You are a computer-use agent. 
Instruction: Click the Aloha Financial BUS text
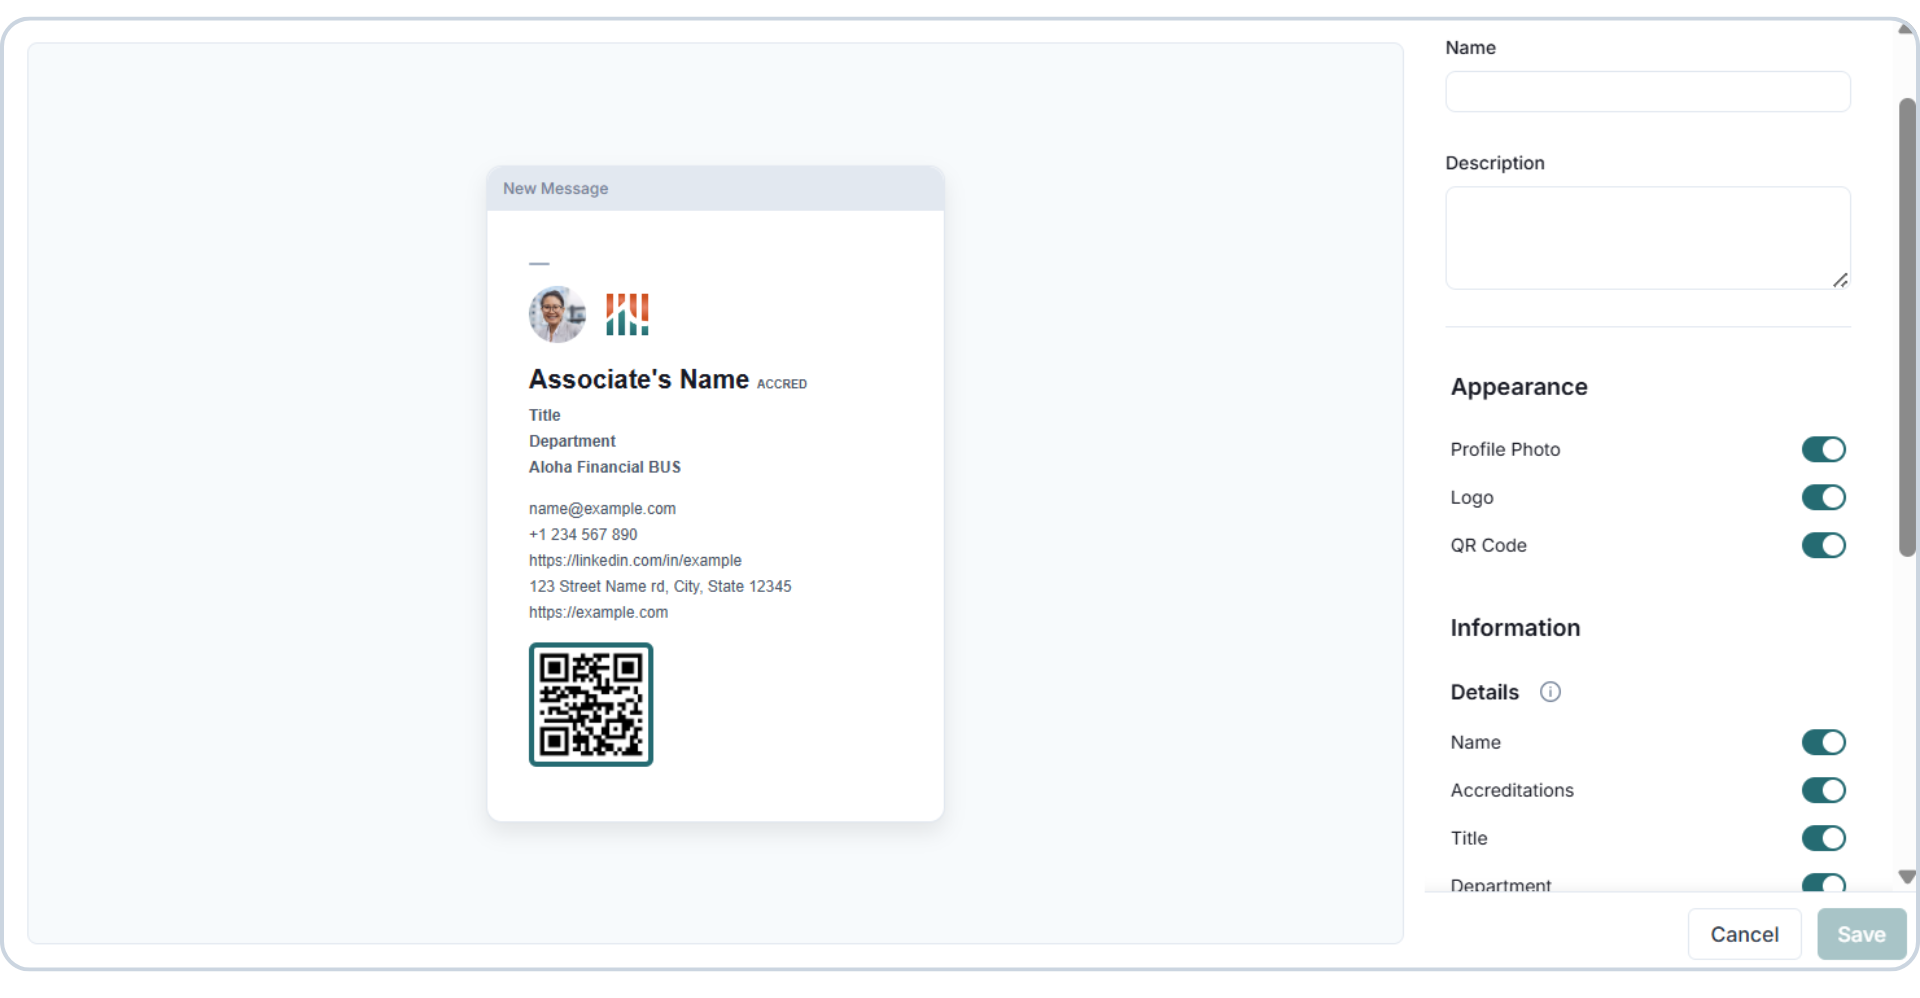pos(605,467)
